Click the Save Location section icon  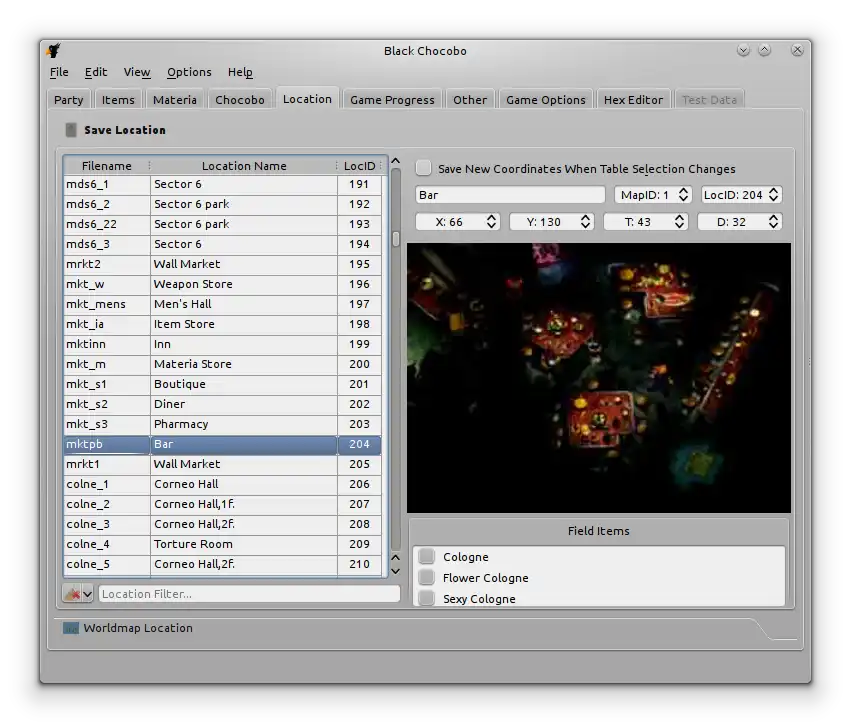[70, 130]
